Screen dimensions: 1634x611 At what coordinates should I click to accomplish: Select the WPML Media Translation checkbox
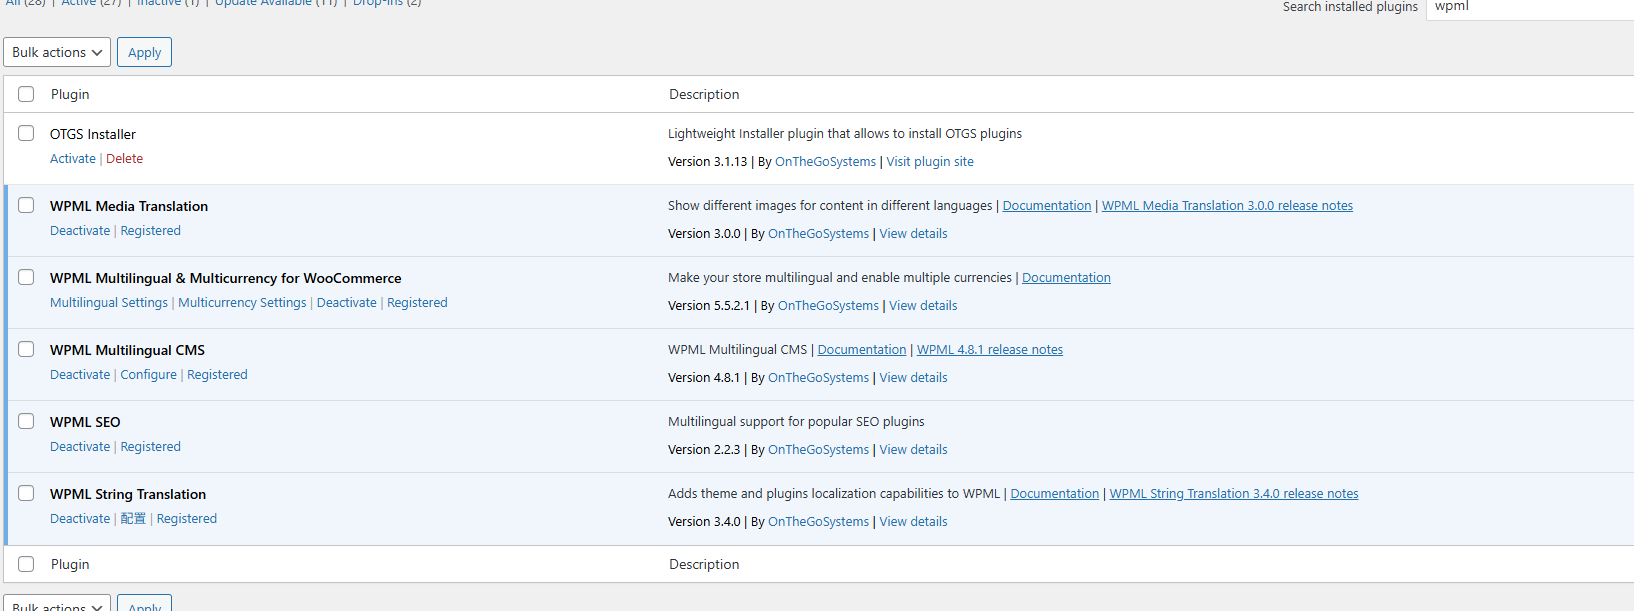pos(26,205)
